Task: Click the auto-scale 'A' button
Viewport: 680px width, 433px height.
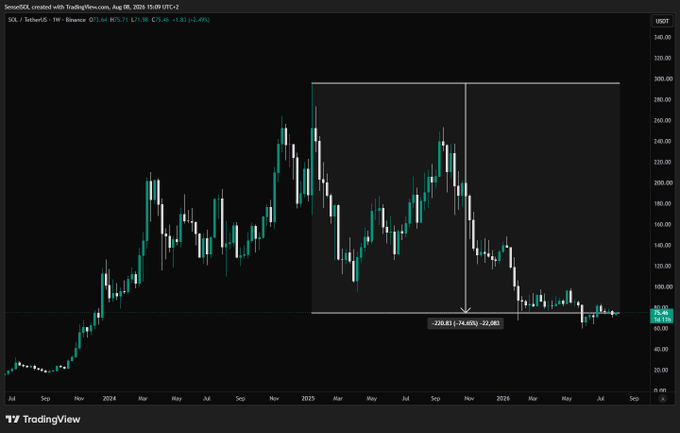Action: pos(662,399)
